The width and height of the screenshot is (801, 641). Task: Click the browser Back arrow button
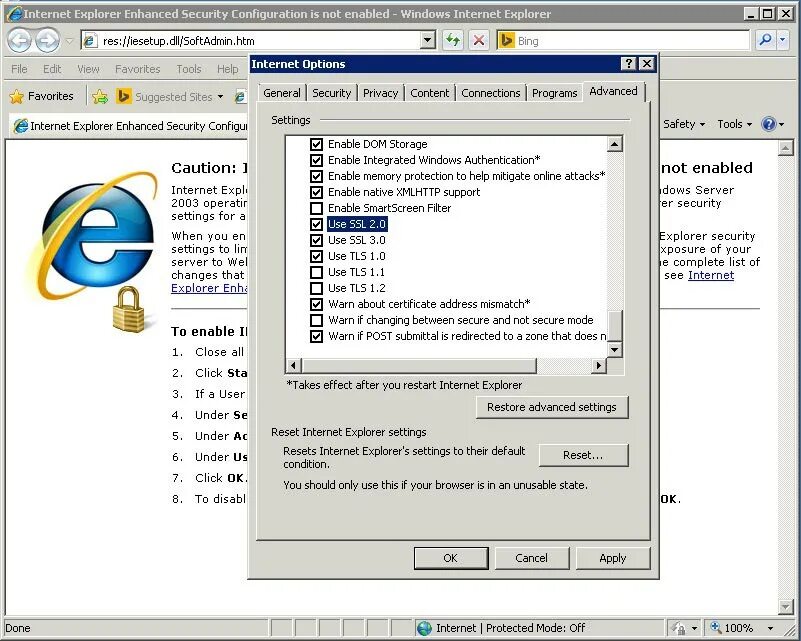click(19, 40)
